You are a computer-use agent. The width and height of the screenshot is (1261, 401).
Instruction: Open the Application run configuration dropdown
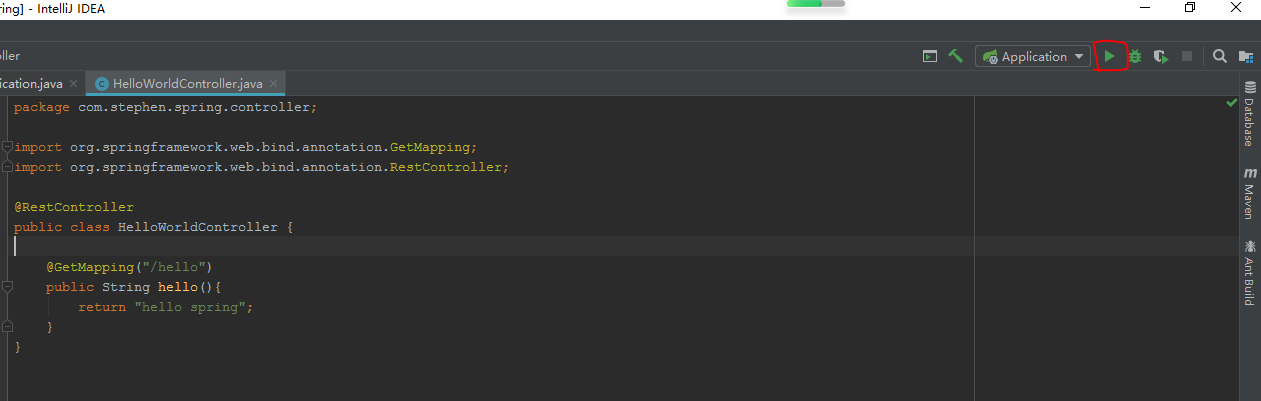1034,57
